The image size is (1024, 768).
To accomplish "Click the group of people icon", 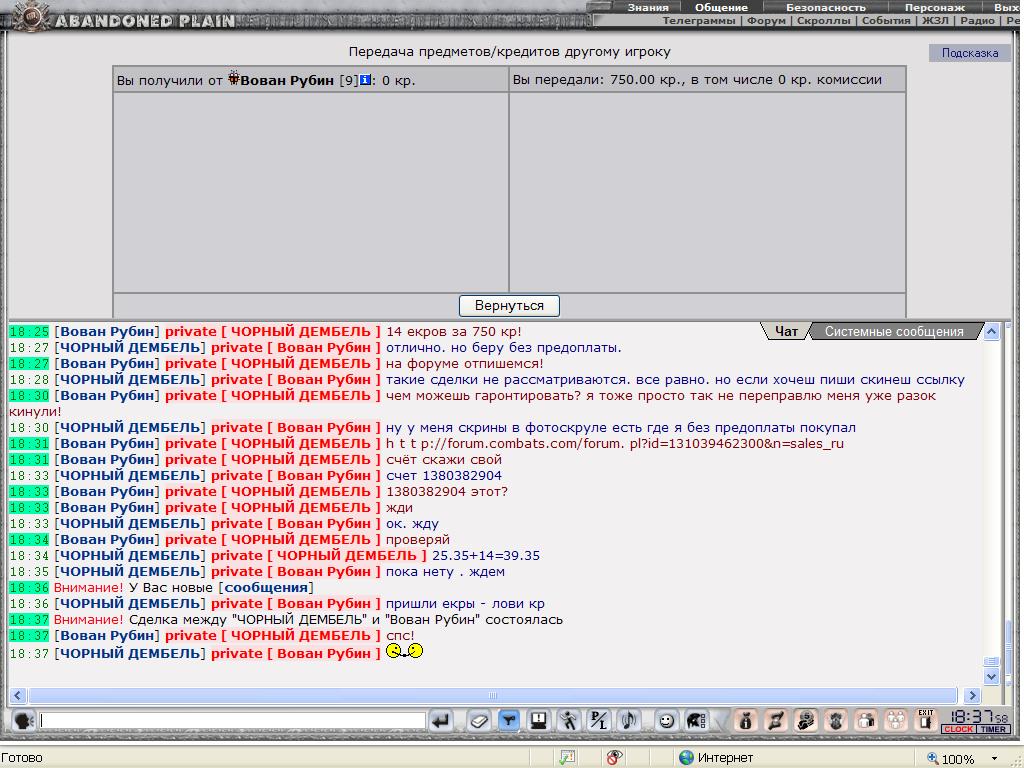I will (896, 721).
